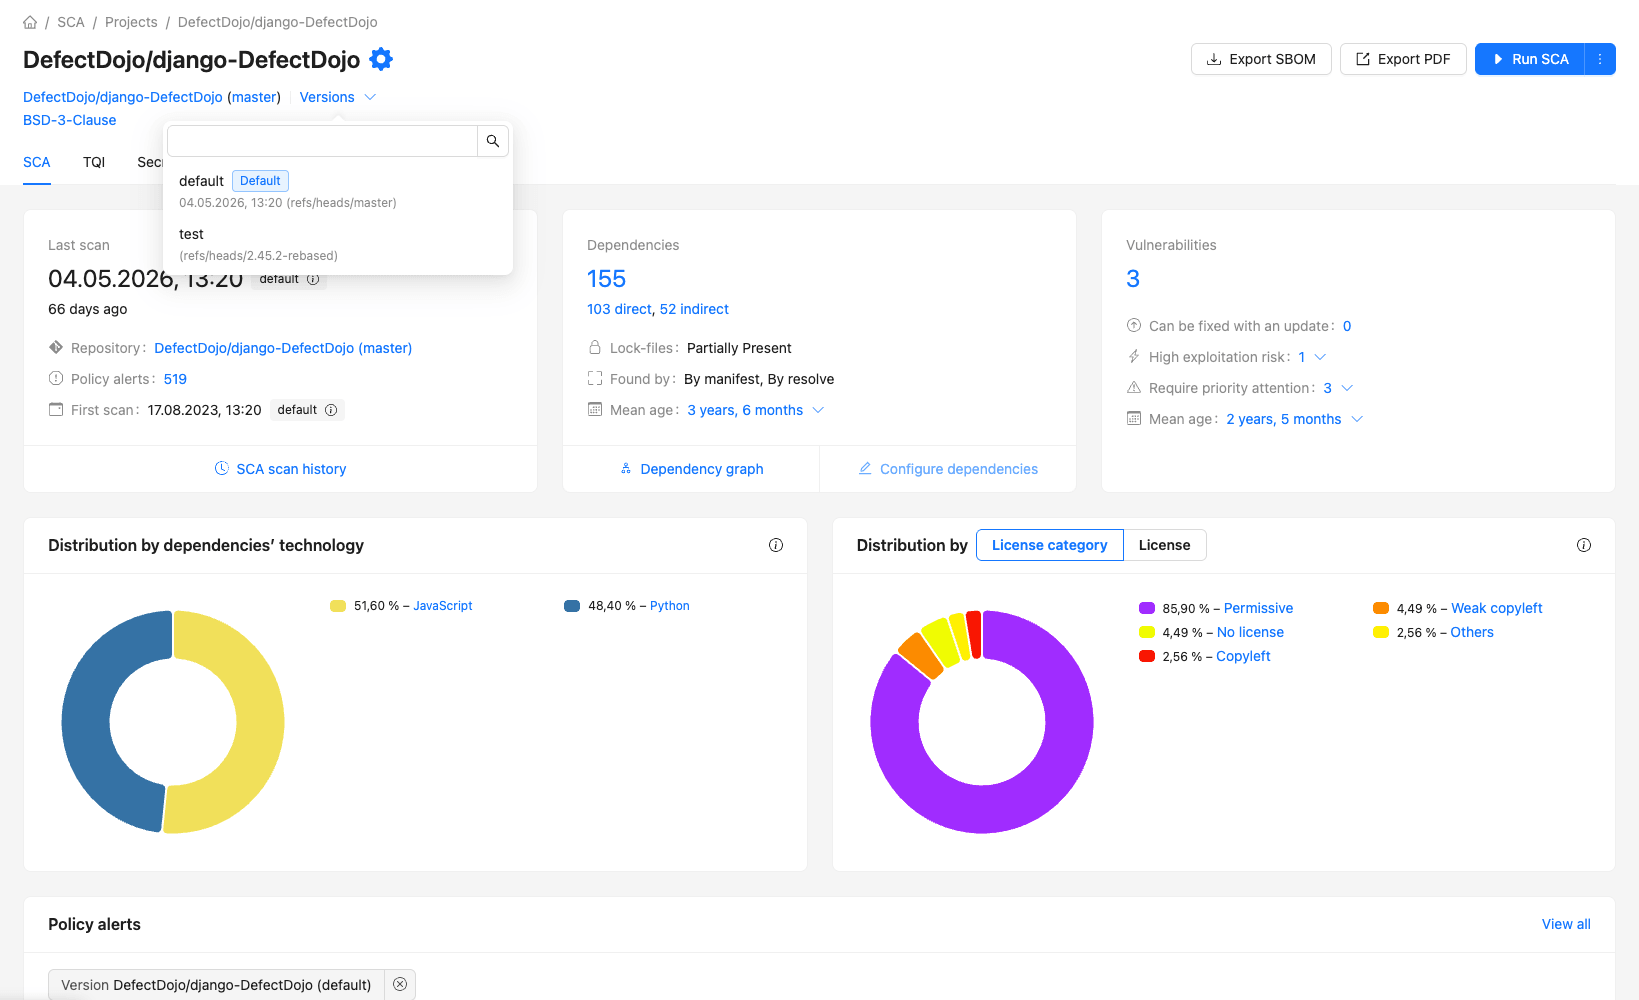Open the SCA tab
This screenshot has width=1639, height=1000.
point(37,162)
